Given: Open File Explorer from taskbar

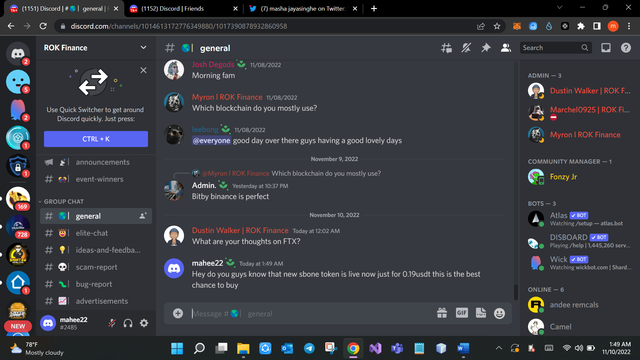Looking at the screenshot, I should pos(243,348).
